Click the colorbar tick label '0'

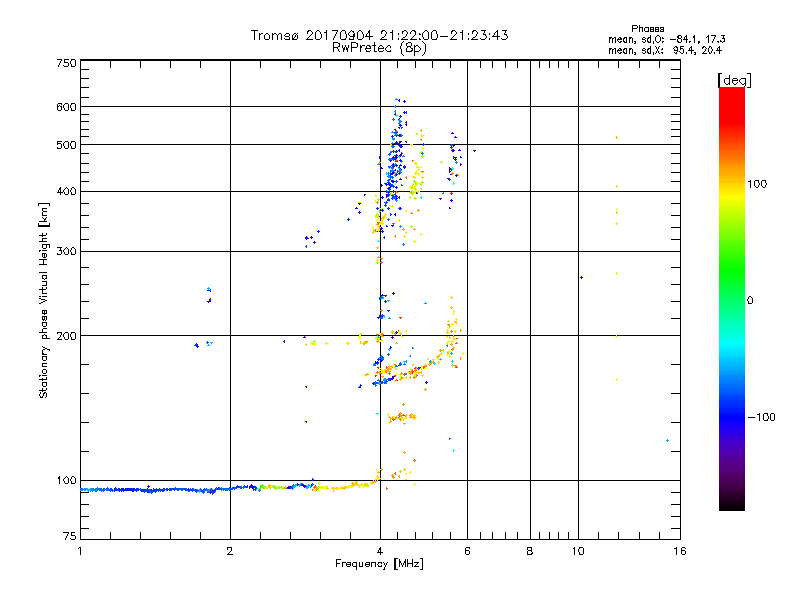pyautogui.click(x=750, y=300)
